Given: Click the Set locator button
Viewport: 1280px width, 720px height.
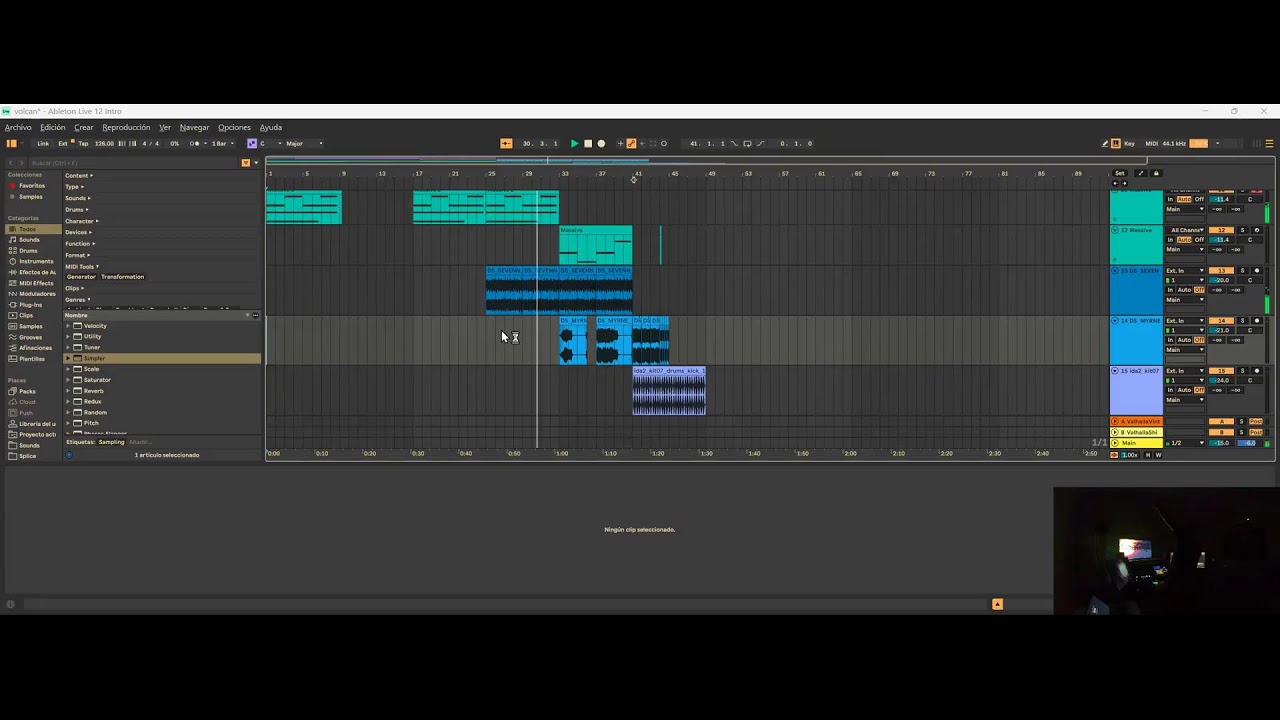Looking at the screenshot, I should pos(1120,173).
